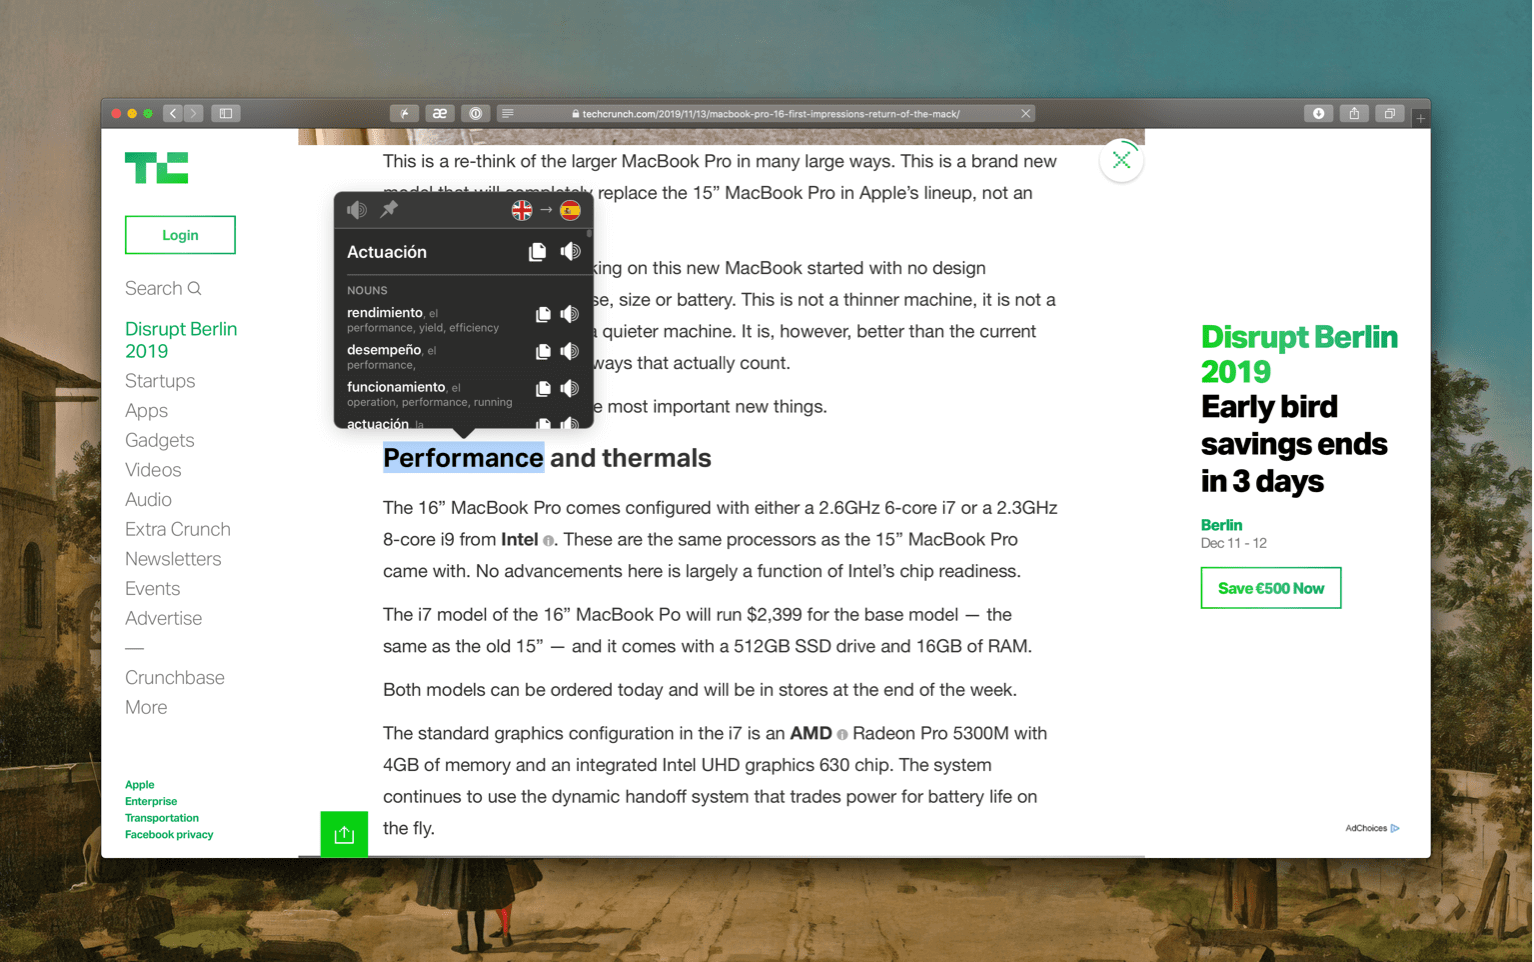Screen dimensions: 1534x962
Task: Open the sidebar Search field
Action: (x=163, y=288)
